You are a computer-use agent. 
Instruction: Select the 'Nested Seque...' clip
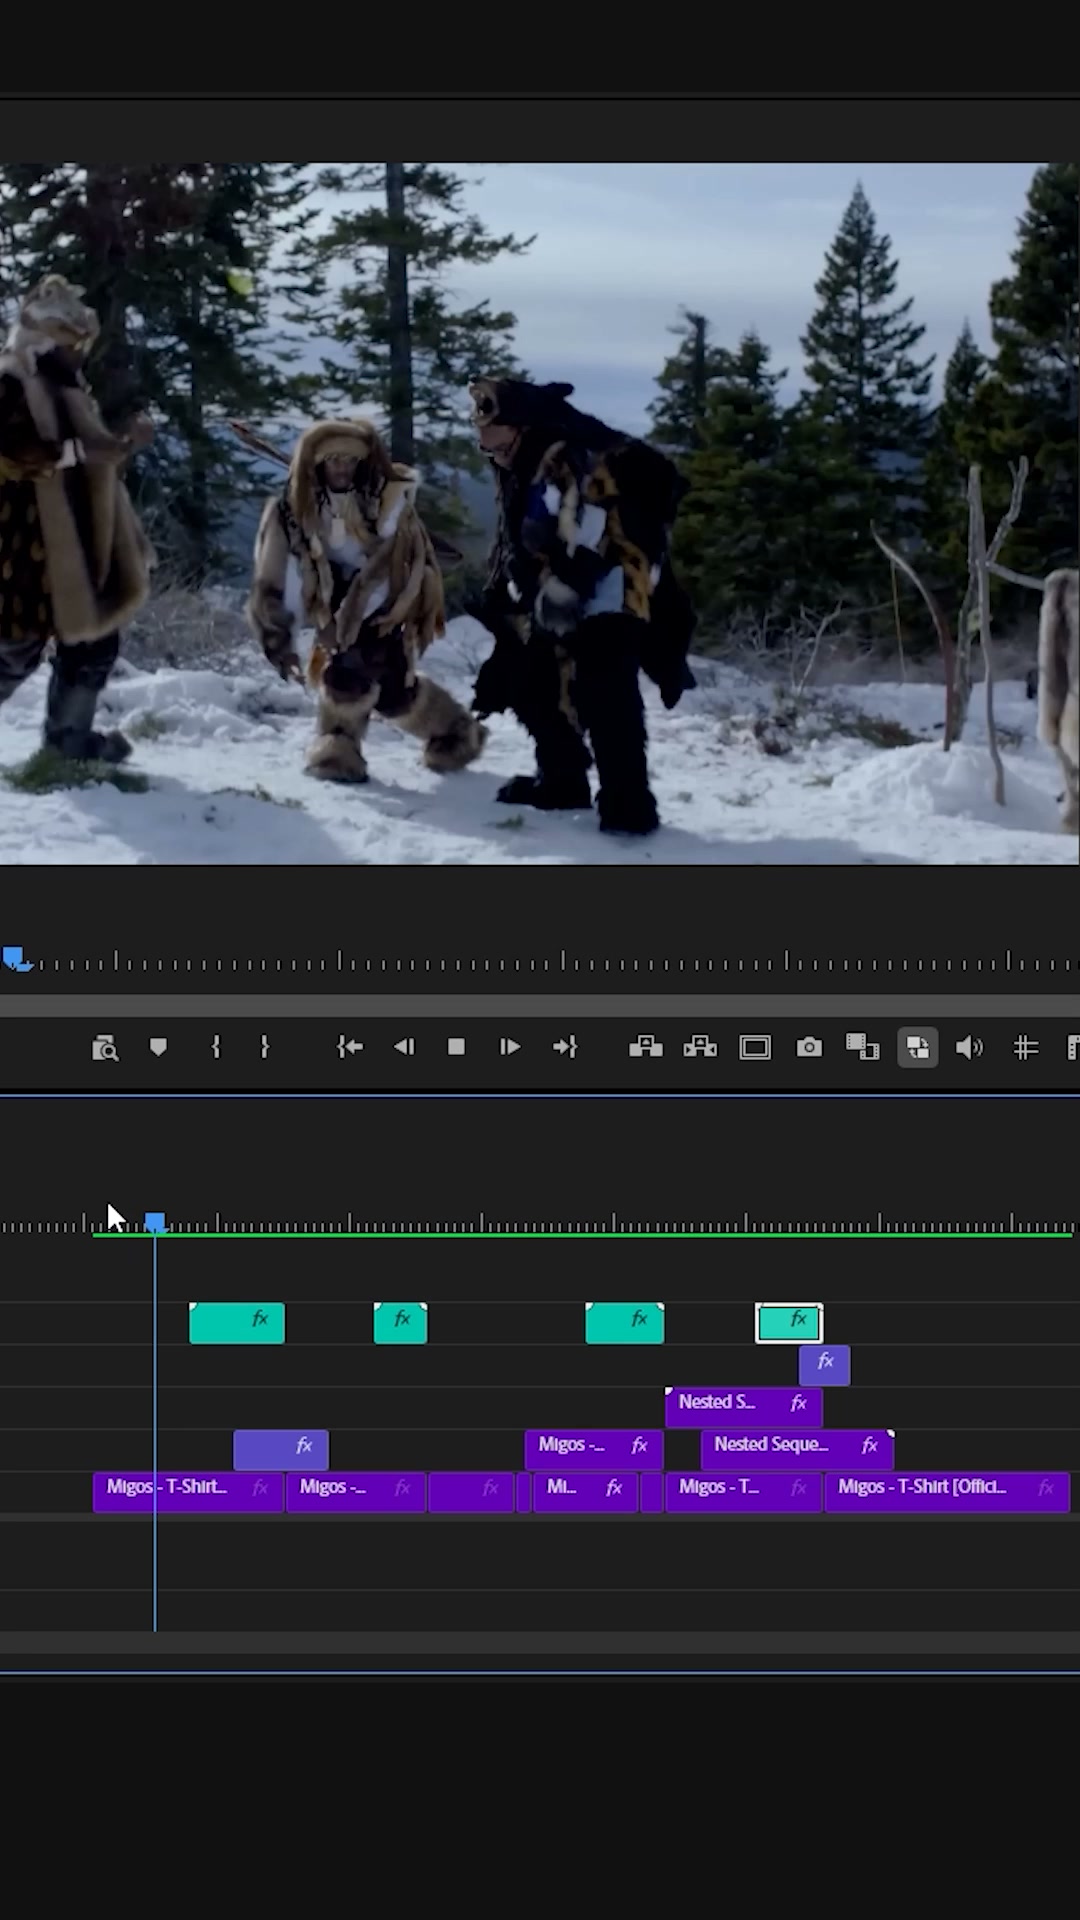tap(797, 1449)
